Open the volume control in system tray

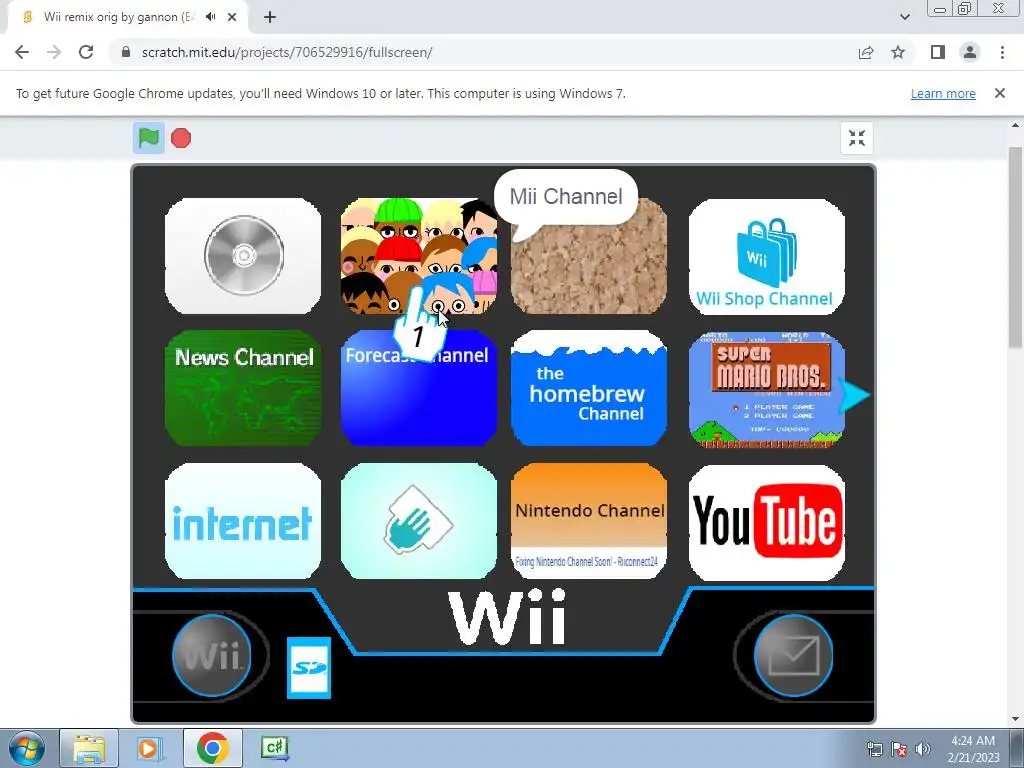[x=922, y=749]
